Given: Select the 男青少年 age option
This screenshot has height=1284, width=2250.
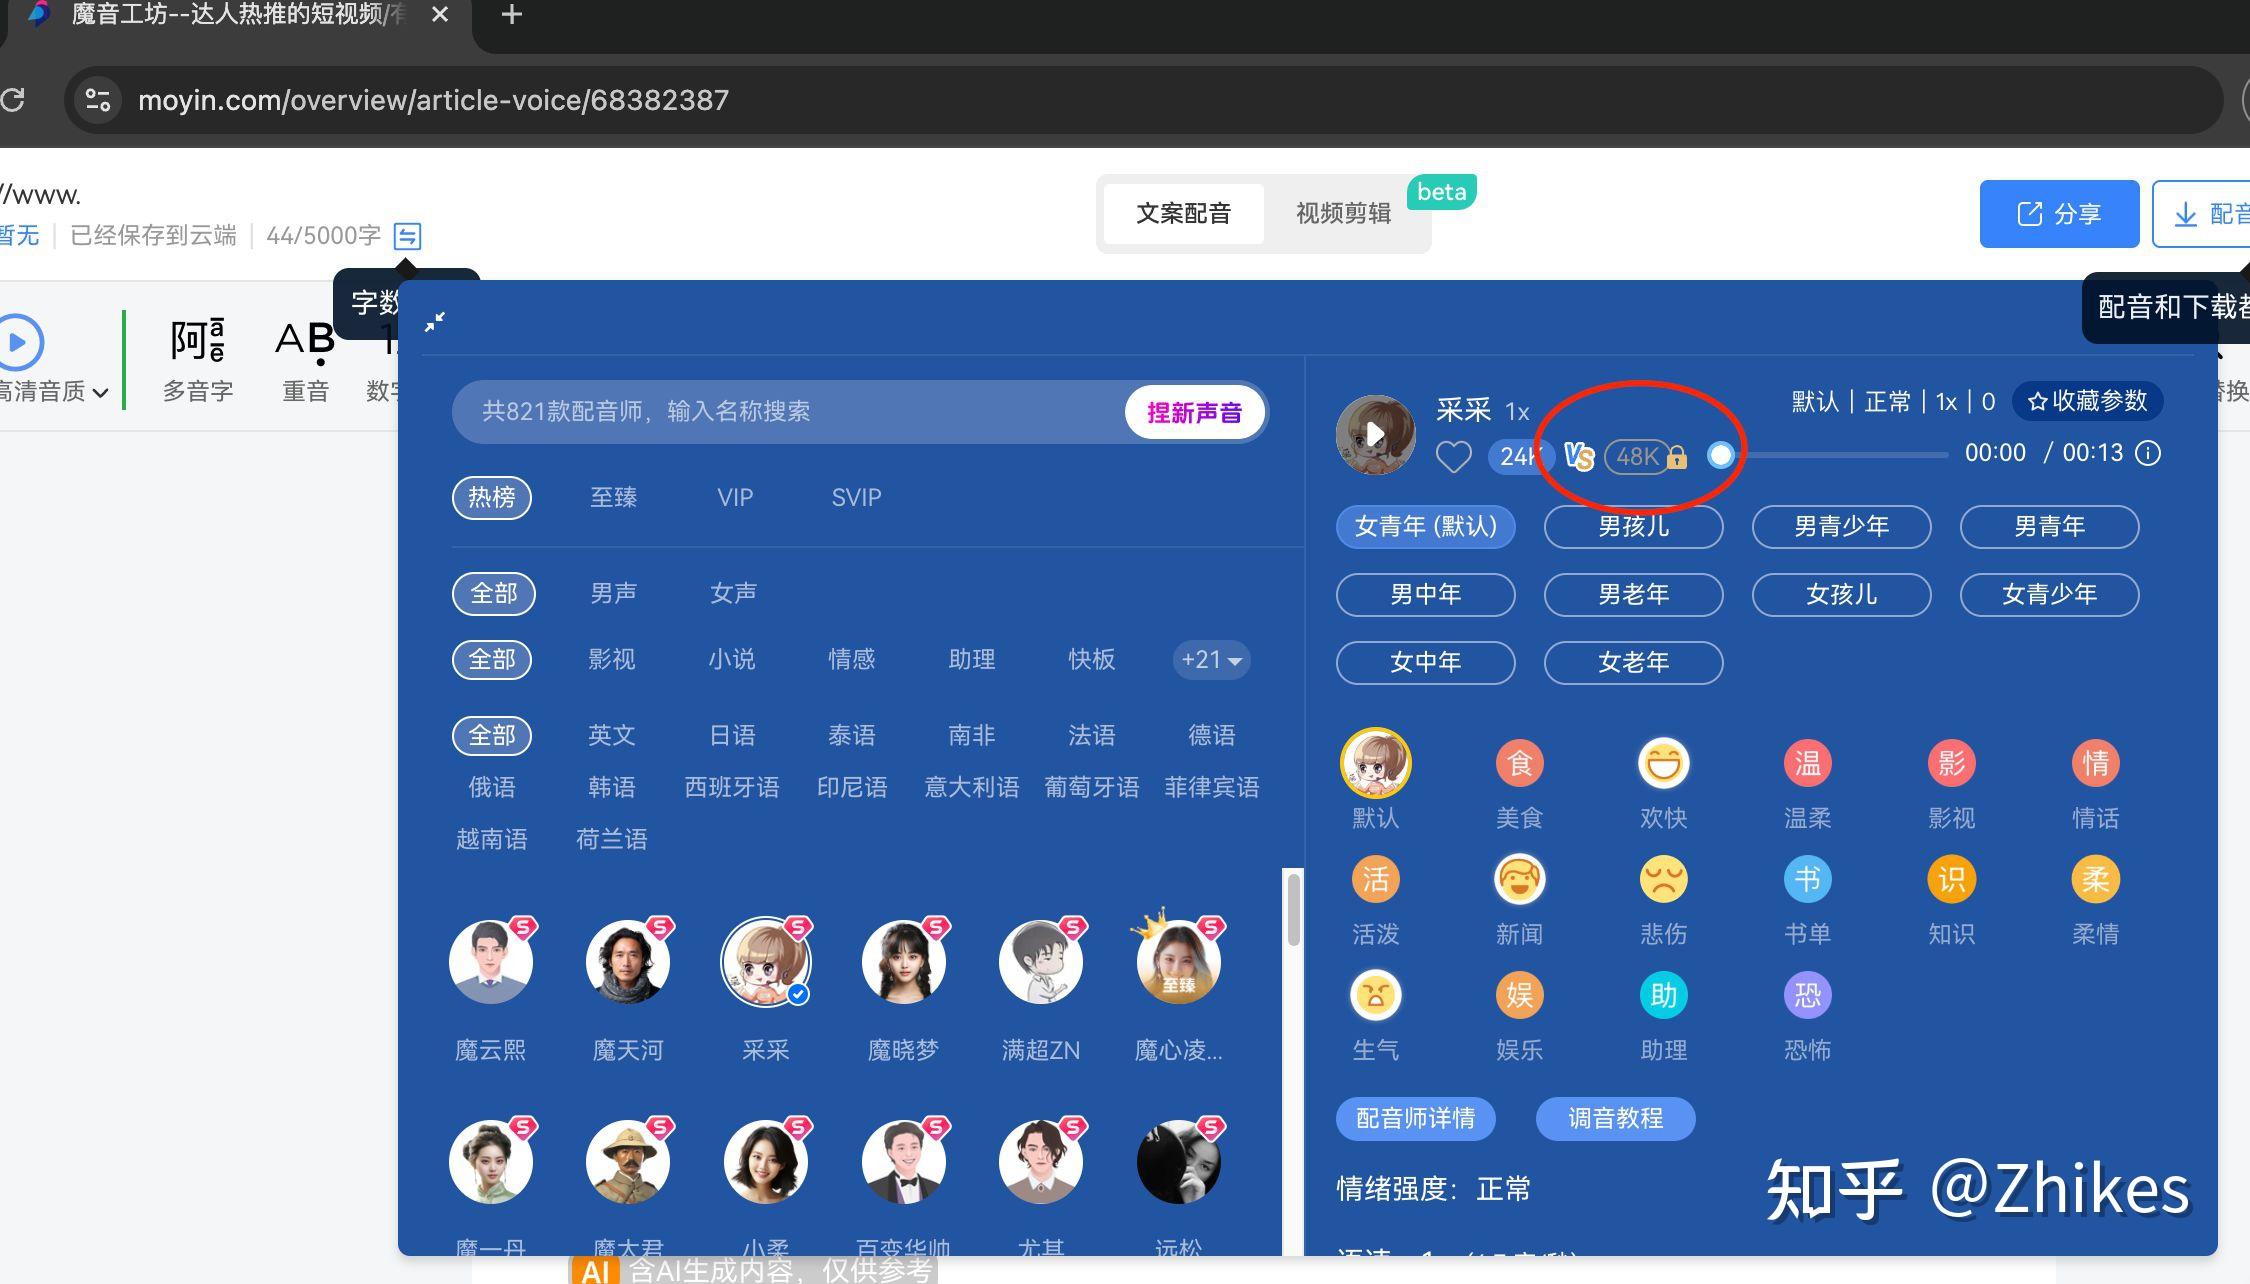Looking at the screenshot, I should tap(1841, 527).
